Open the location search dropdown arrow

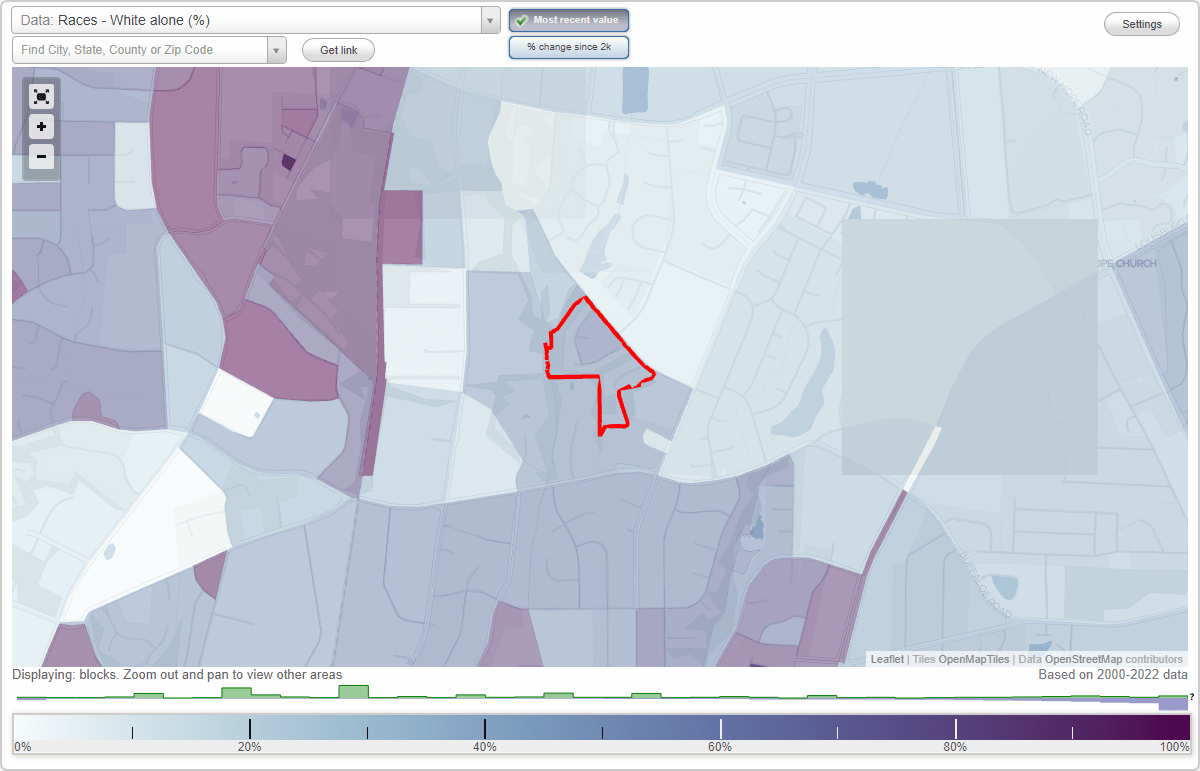(x=276, y=50)
